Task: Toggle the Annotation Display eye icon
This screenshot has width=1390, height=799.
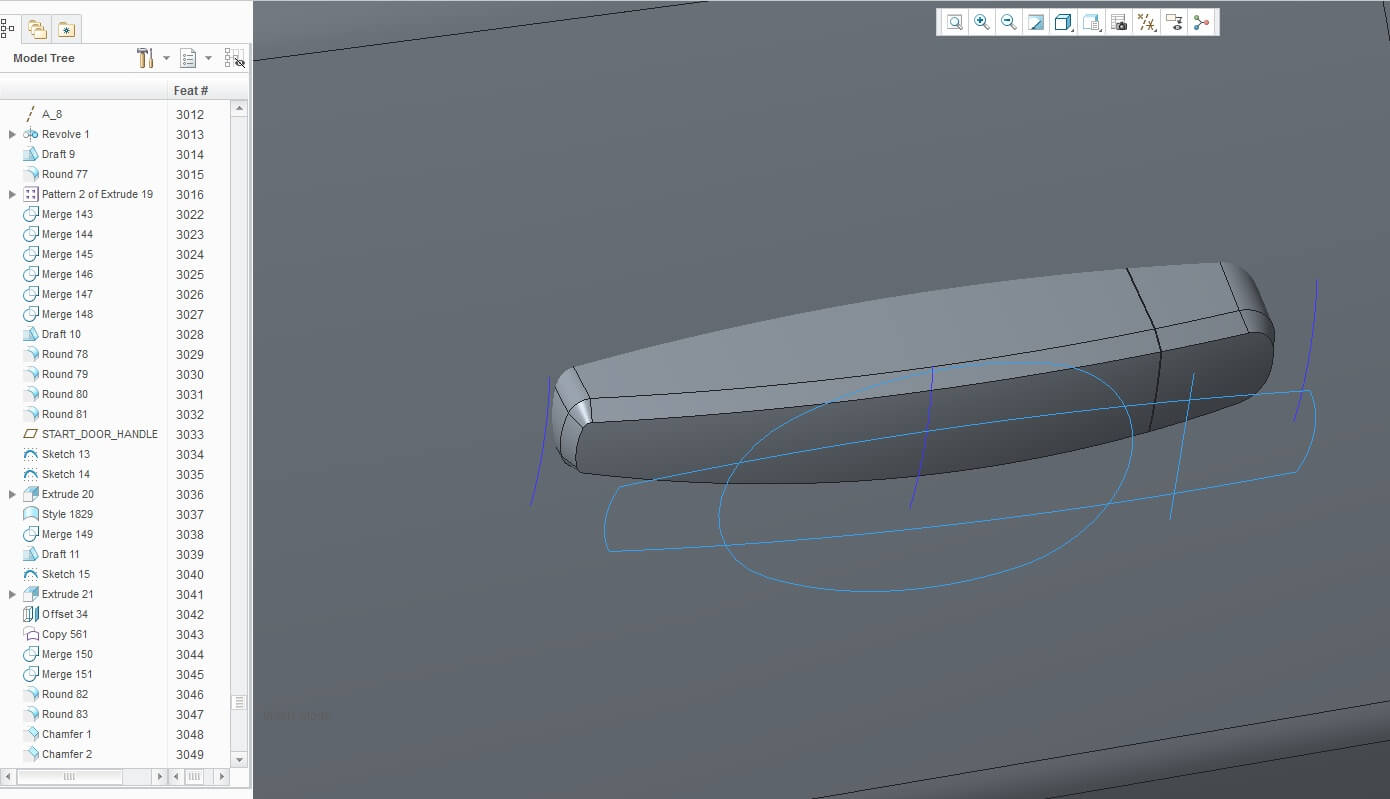Action: pyautogui.click(x=1175, y=22)
